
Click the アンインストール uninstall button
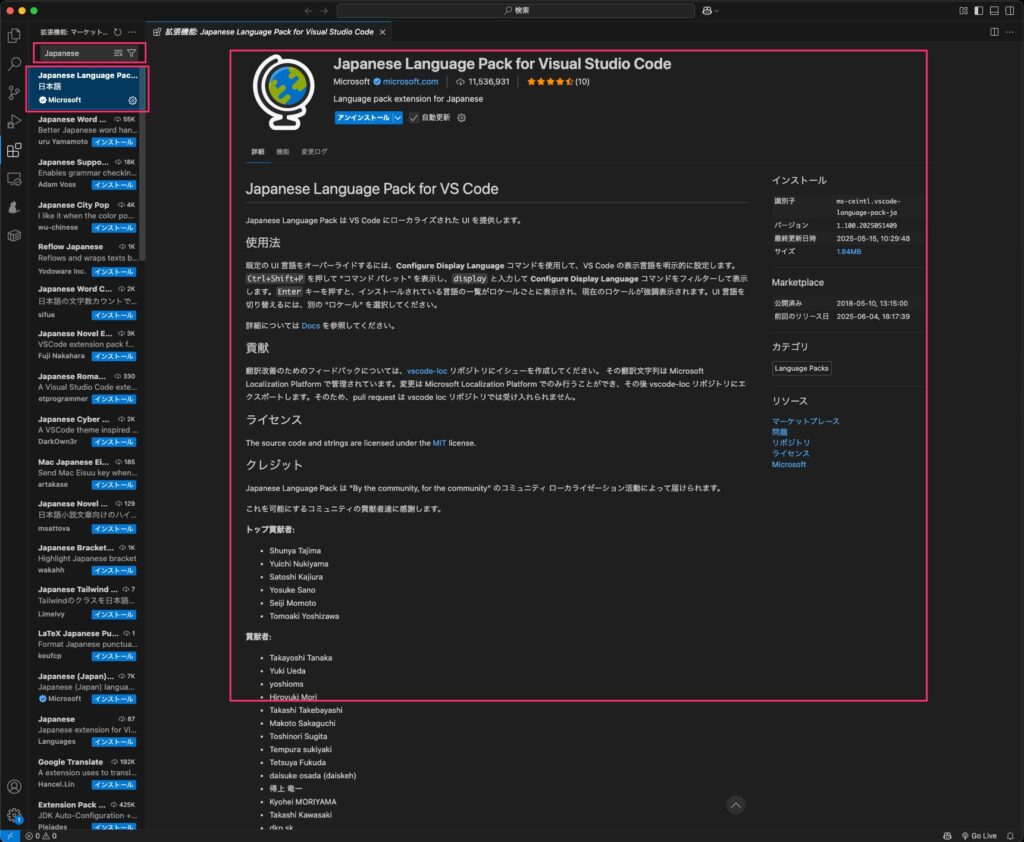point(364,118)
